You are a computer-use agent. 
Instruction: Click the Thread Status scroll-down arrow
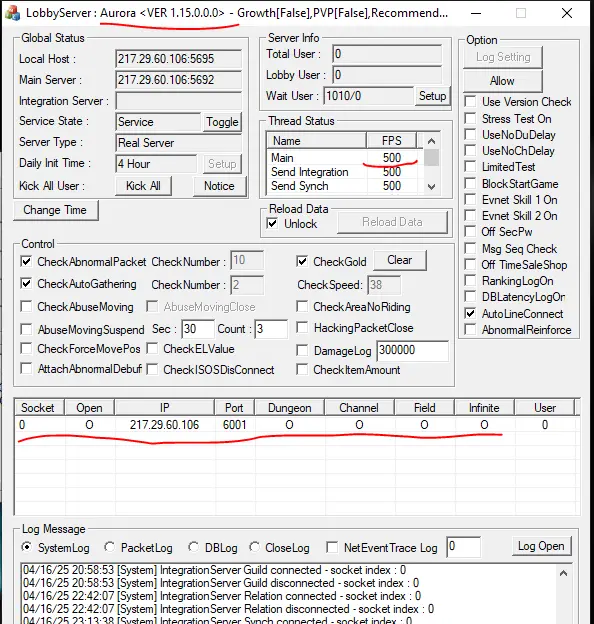click(x=432, y=187)
